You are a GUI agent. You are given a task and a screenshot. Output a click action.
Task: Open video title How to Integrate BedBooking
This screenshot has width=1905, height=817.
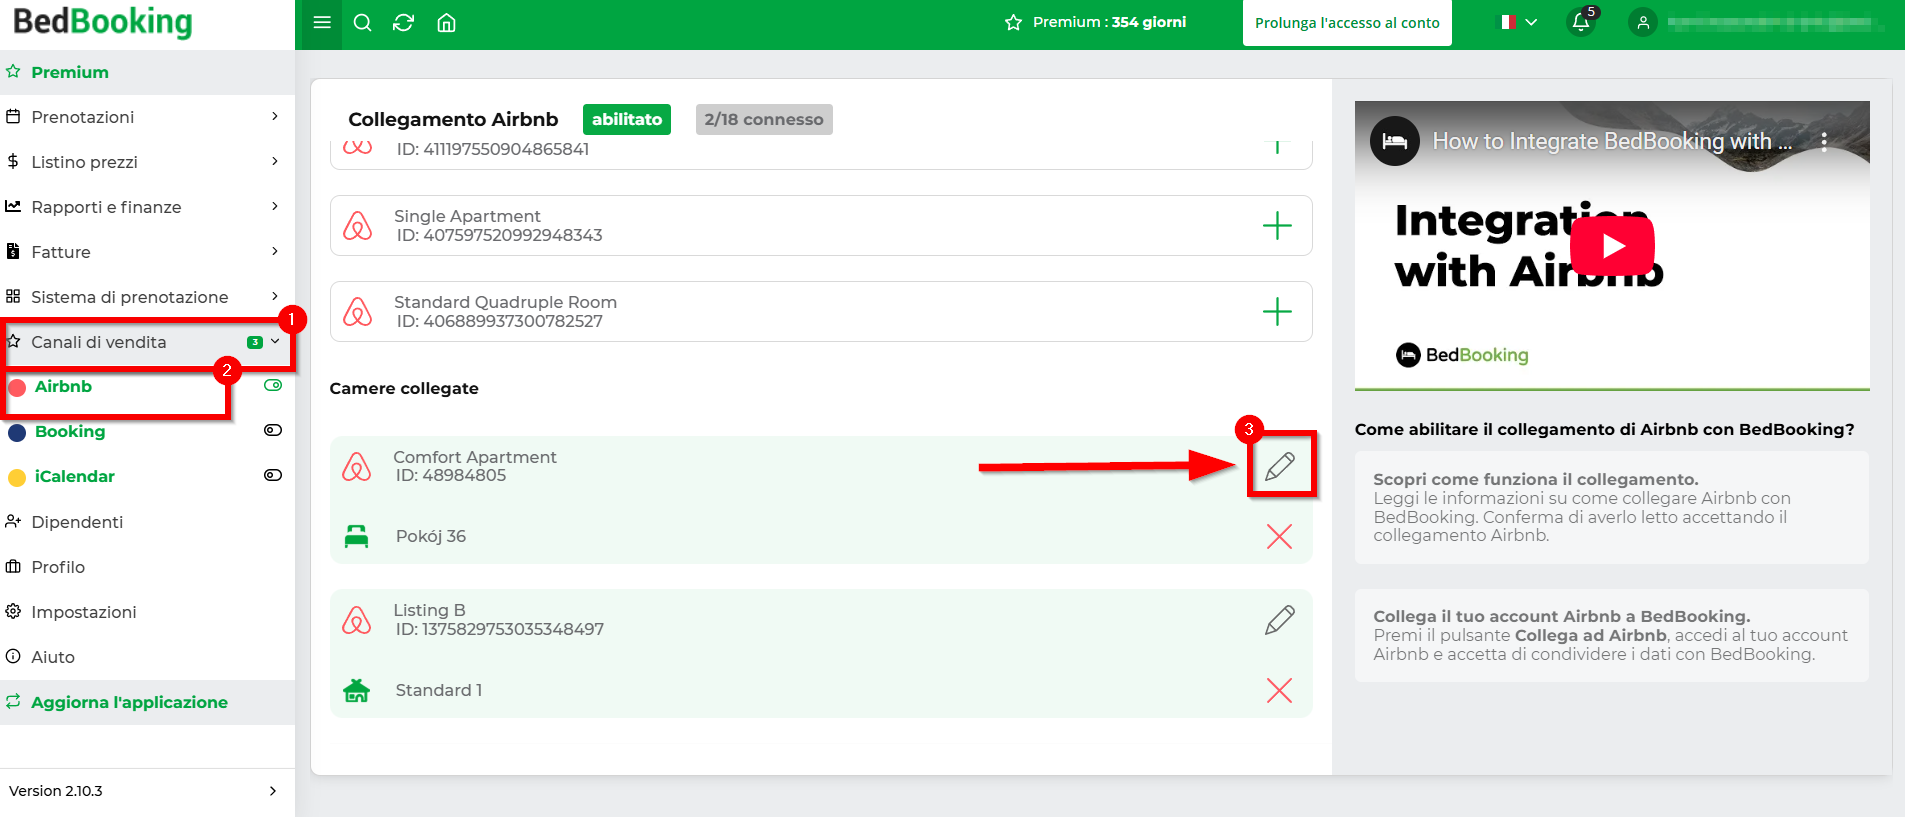tap(1612, 141)
